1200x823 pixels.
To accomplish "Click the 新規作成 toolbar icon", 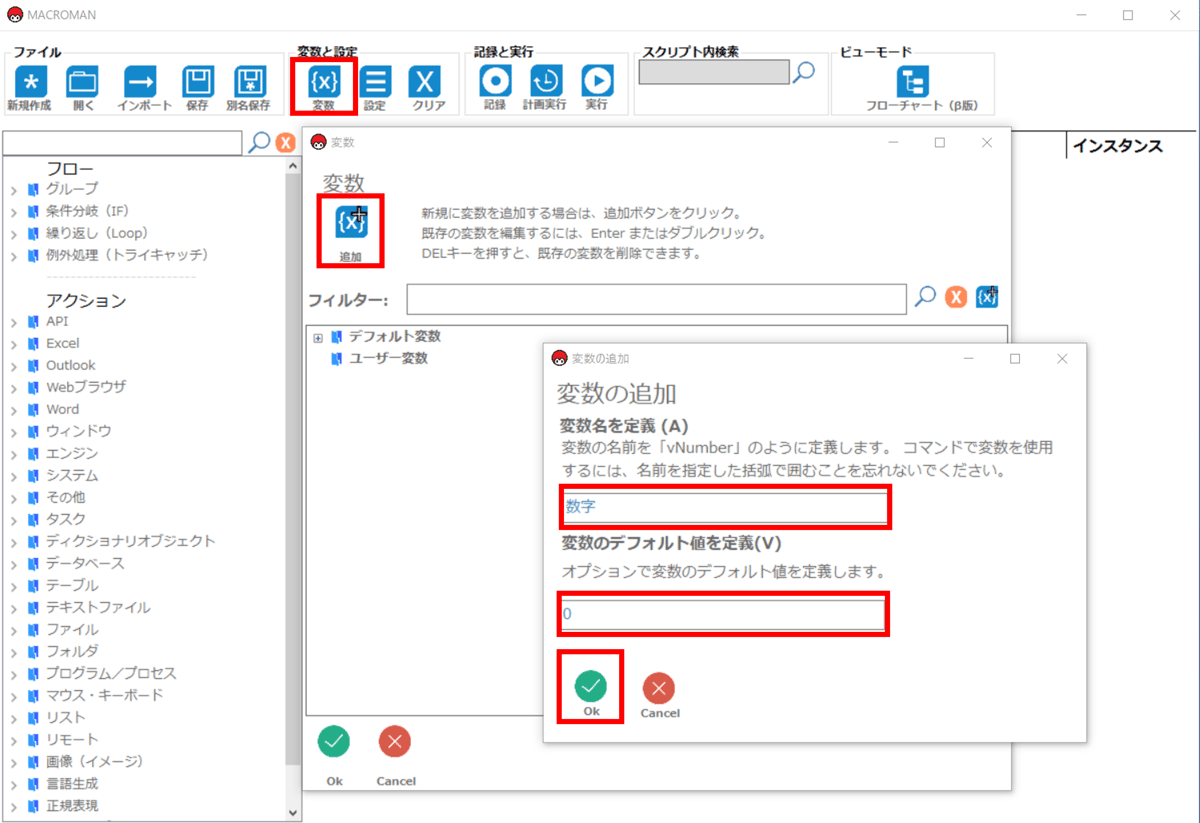I will tap(30, 82).
